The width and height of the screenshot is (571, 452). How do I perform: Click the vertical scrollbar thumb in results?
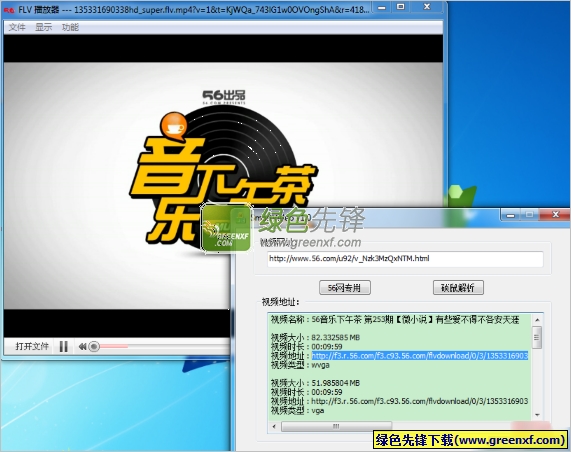[x=537, y=337]
